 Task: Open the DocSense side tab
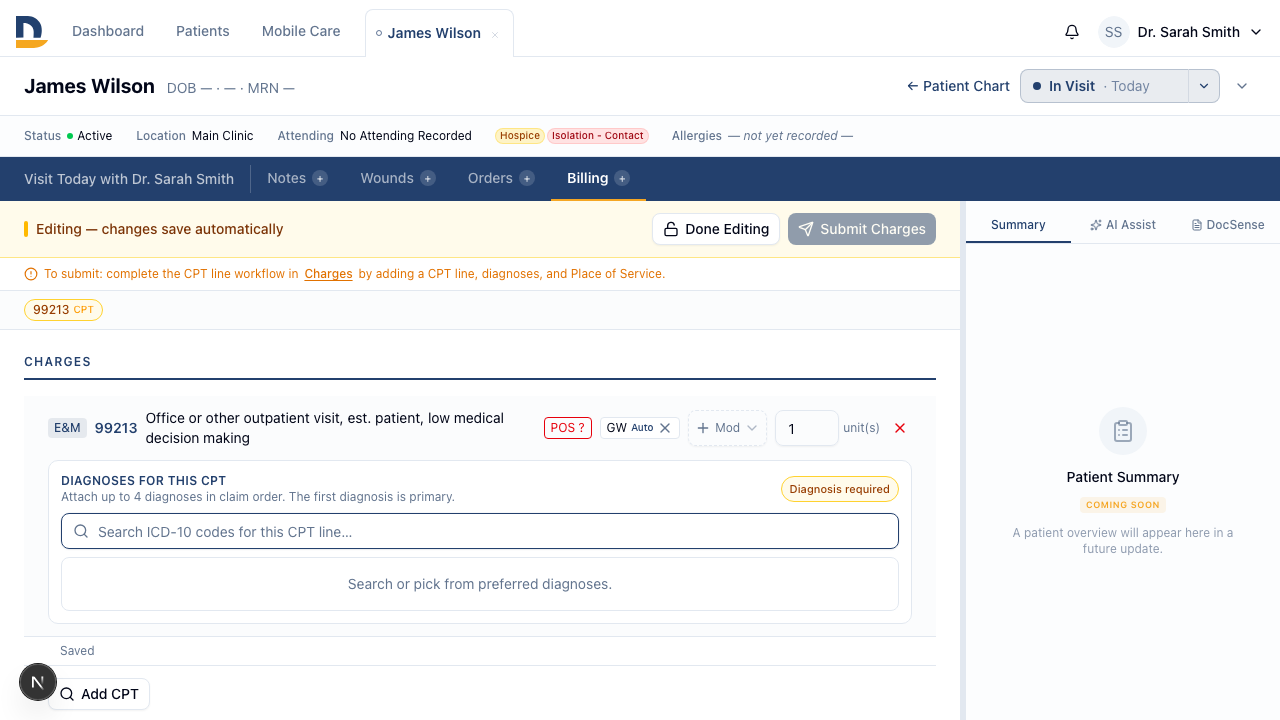(x=1228, y=225)
